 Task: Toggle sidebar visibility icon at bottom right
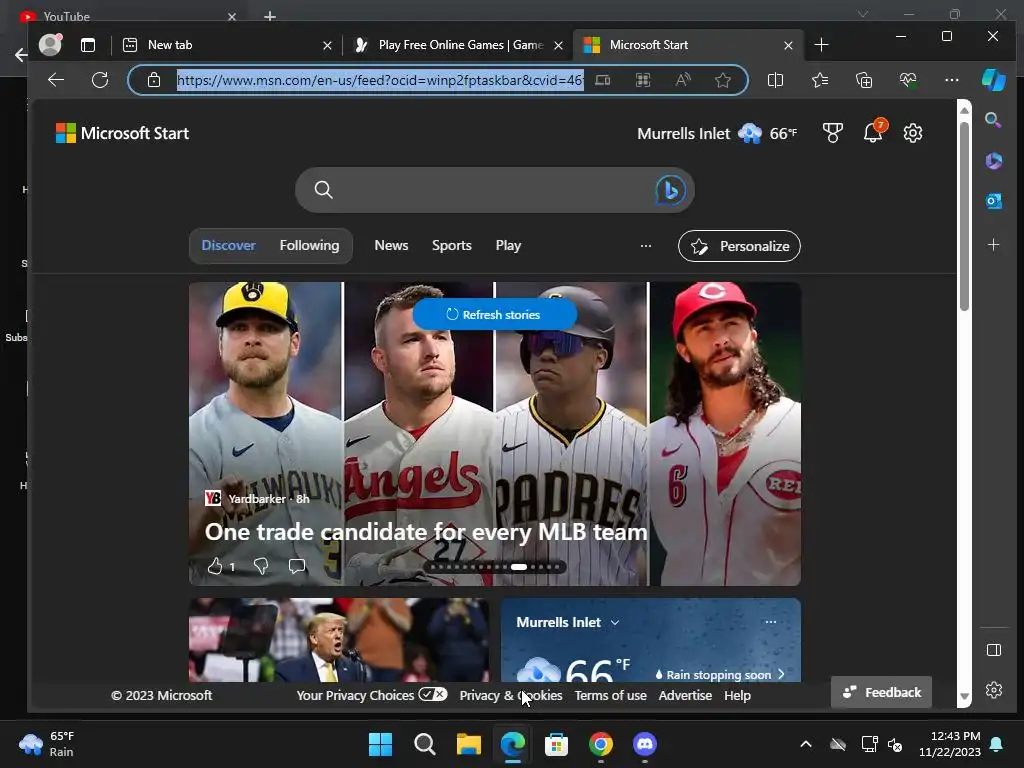tap(993, 650)
